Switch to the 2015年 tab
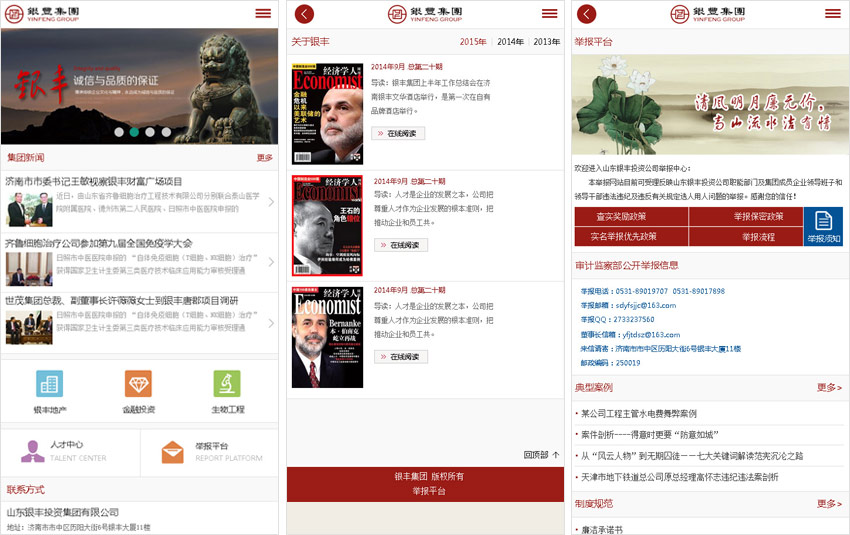Screen dimensions: 850x535 (x=473, y=42)
